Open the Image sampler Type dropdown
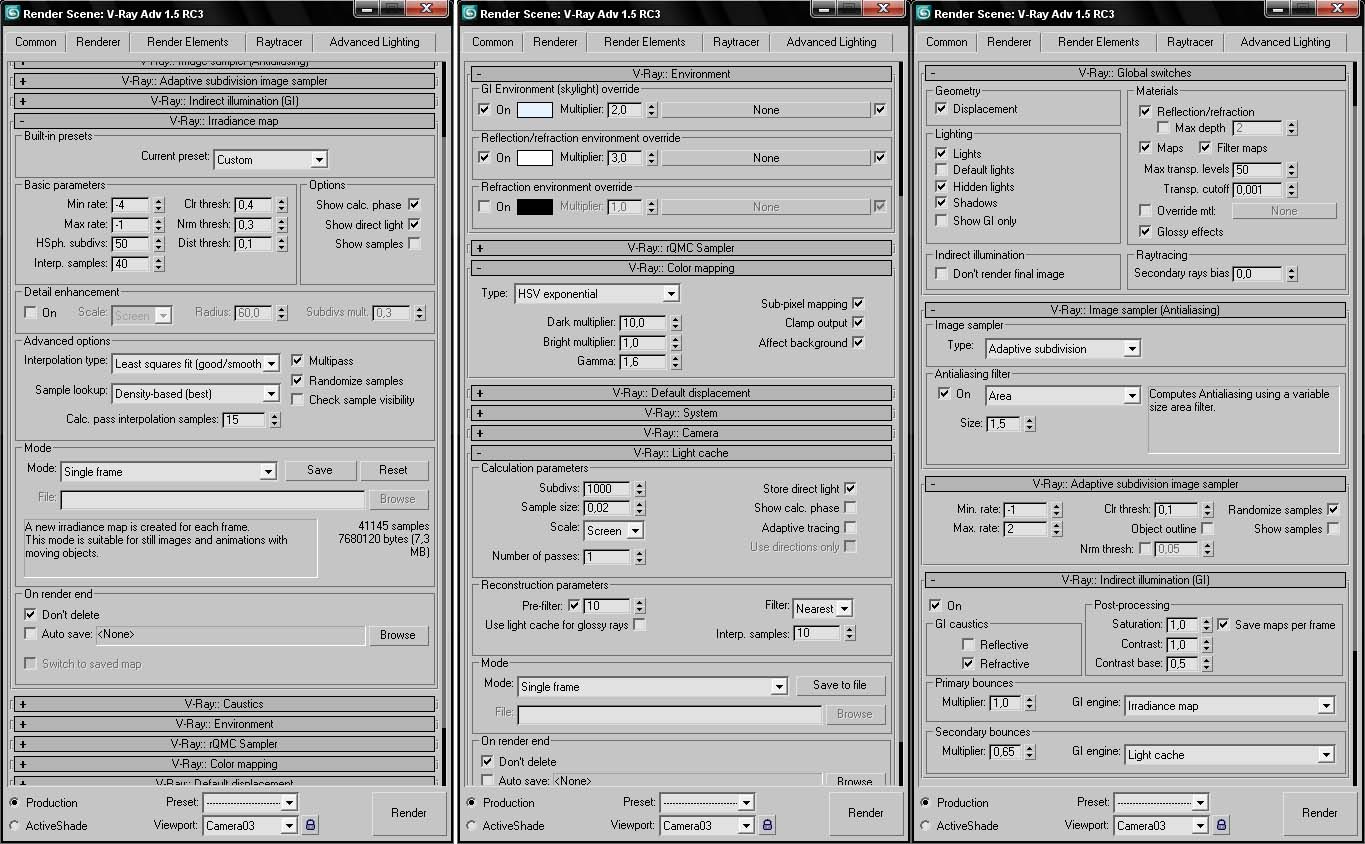Image resolution: width=1365 pixels, height=844 pixels. coord(1063,348)
